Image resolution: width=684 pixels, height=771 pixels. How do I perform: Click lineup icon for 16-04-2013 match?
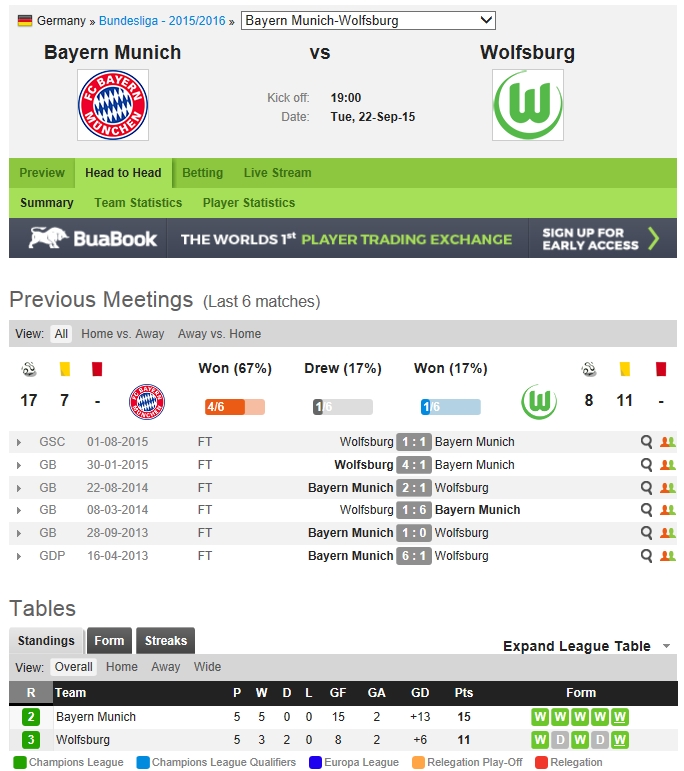[x=667, y=556]
